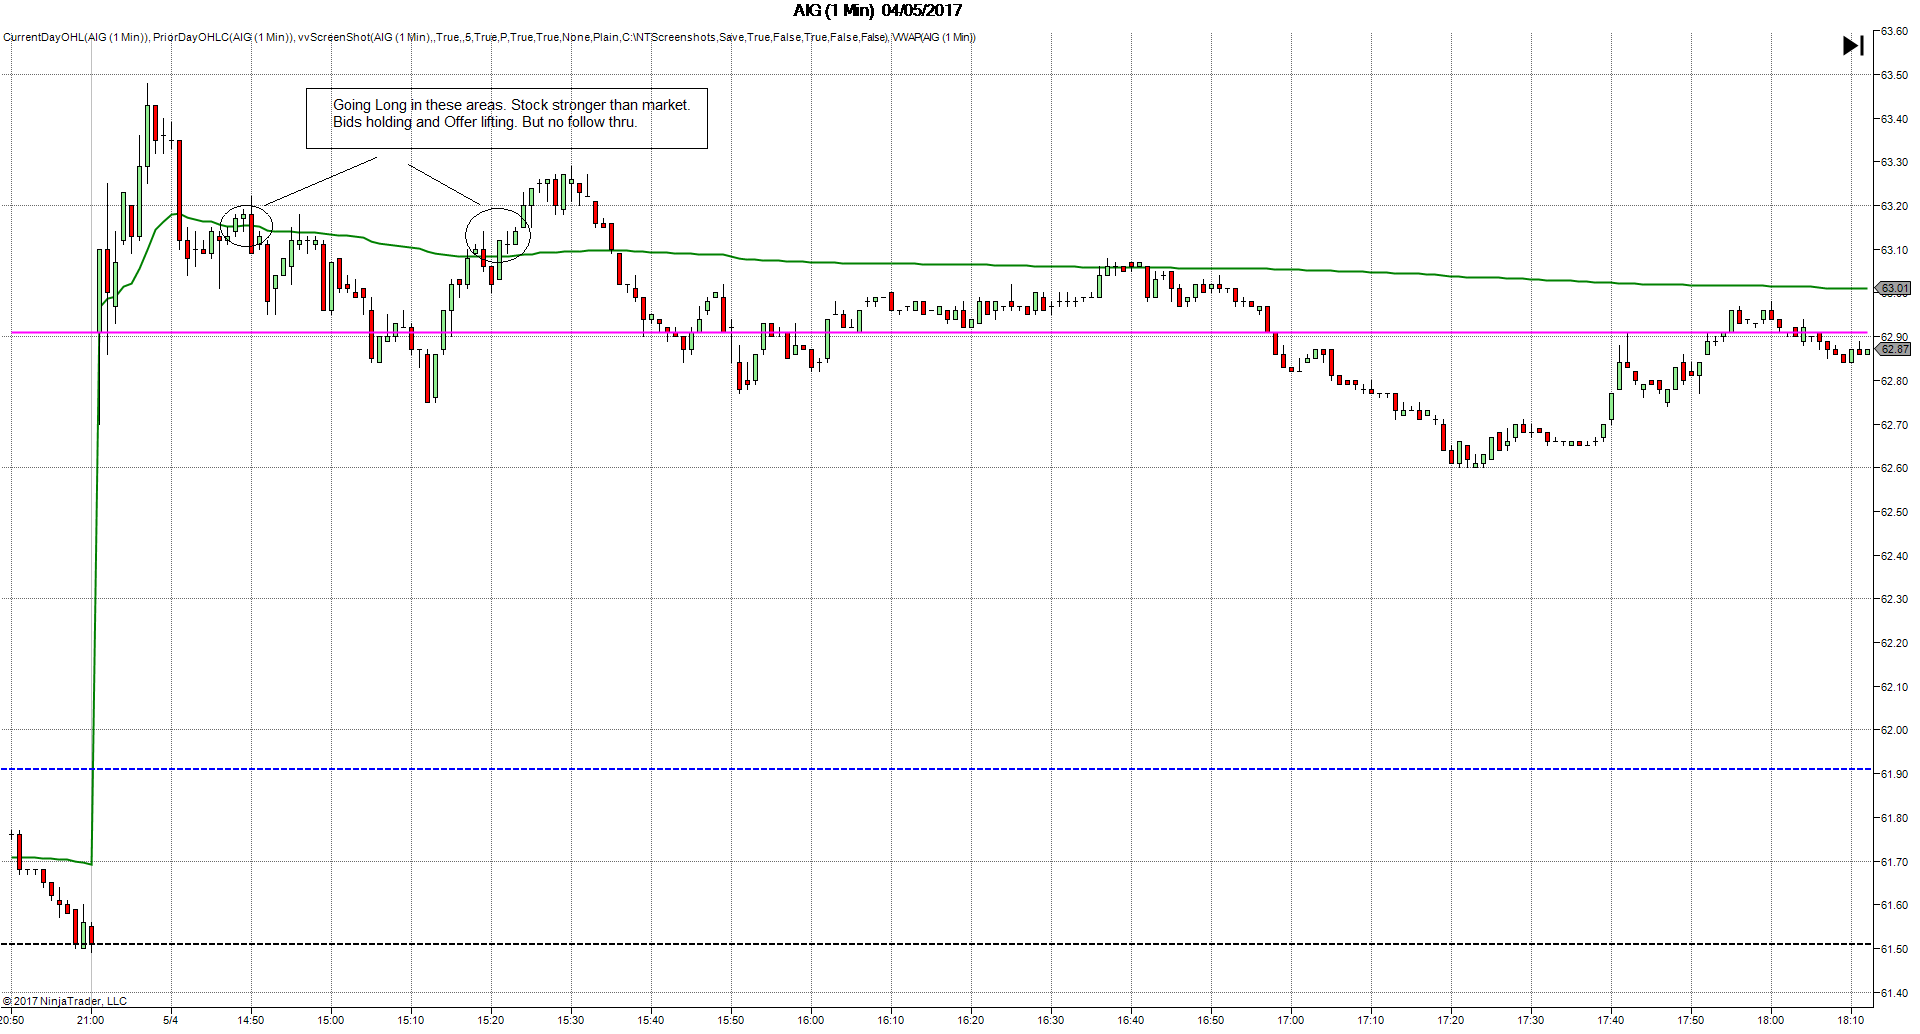1920x1034 pixels.
Task: Select the VWAP price marker 63.01
Action: pos(1893,288)
